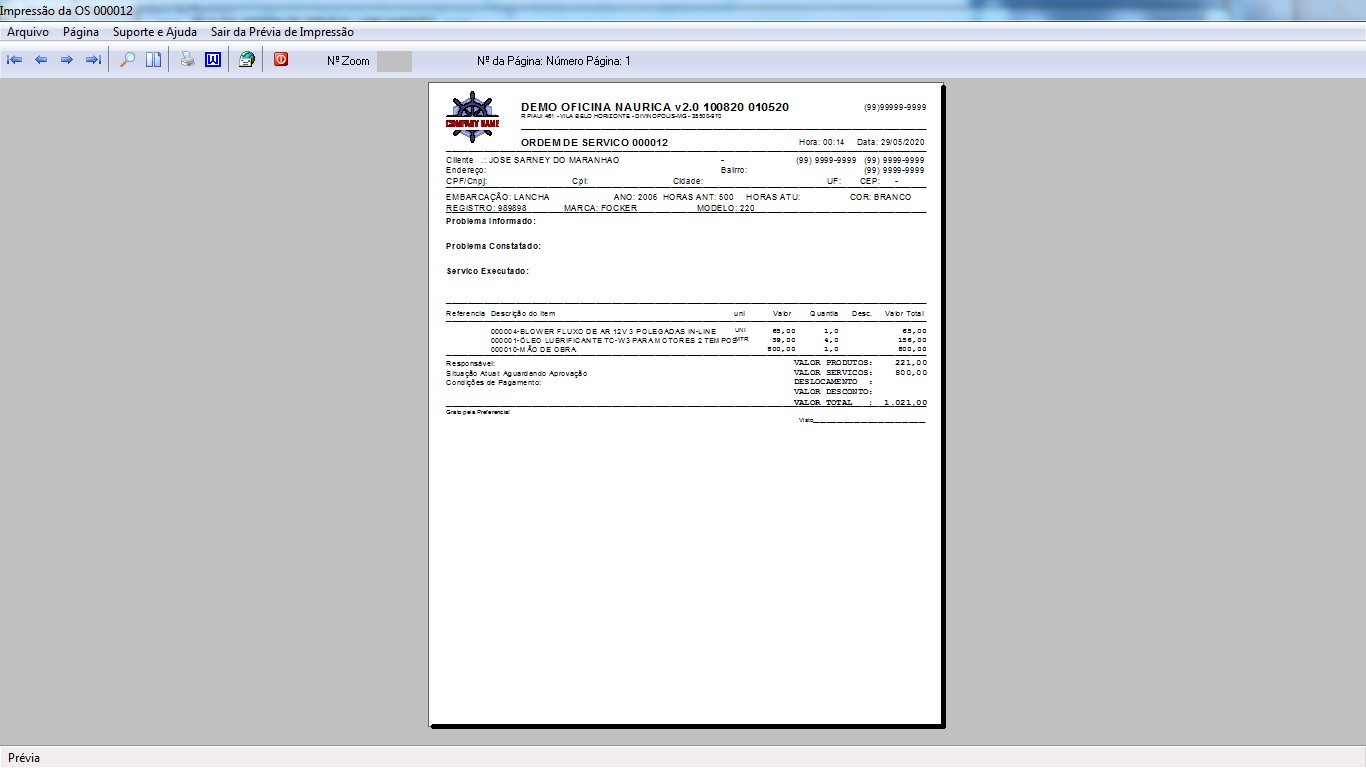The image size is (1366, 768).
Task: Open the Suporte e Ajuda menu
Action: coord(155,32)
